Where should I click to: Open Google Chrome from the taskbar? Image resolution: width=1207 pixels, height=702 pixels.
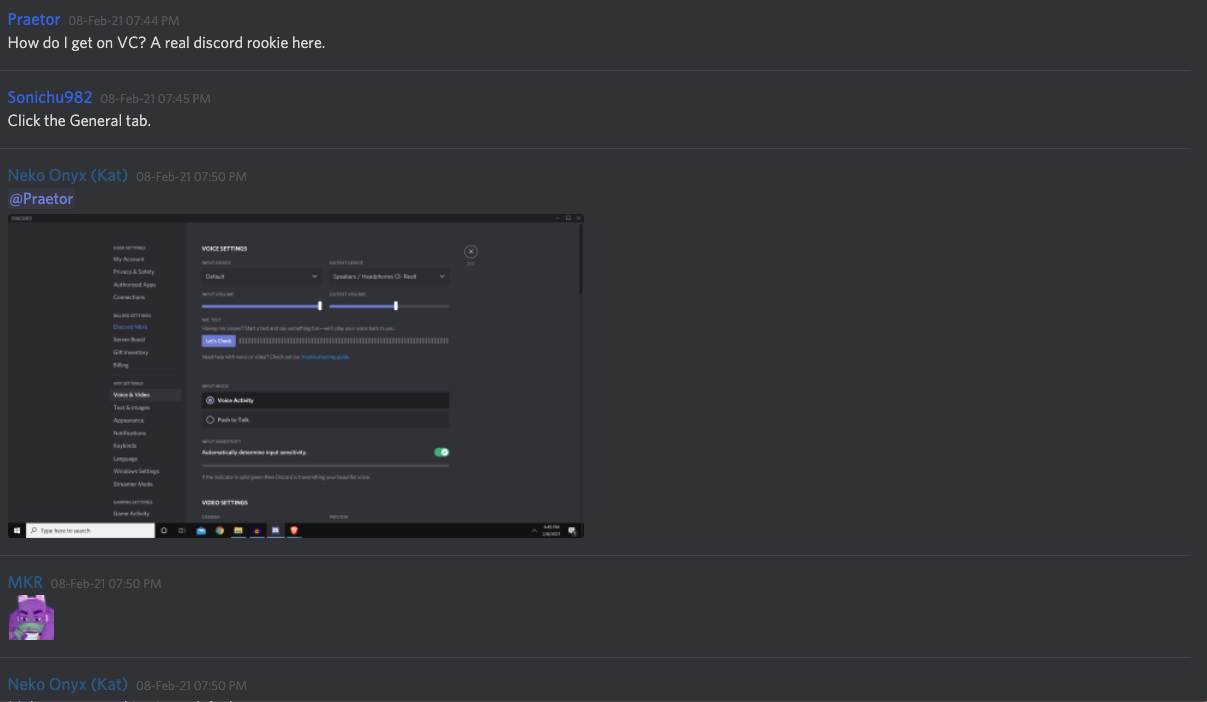[219, 530]
